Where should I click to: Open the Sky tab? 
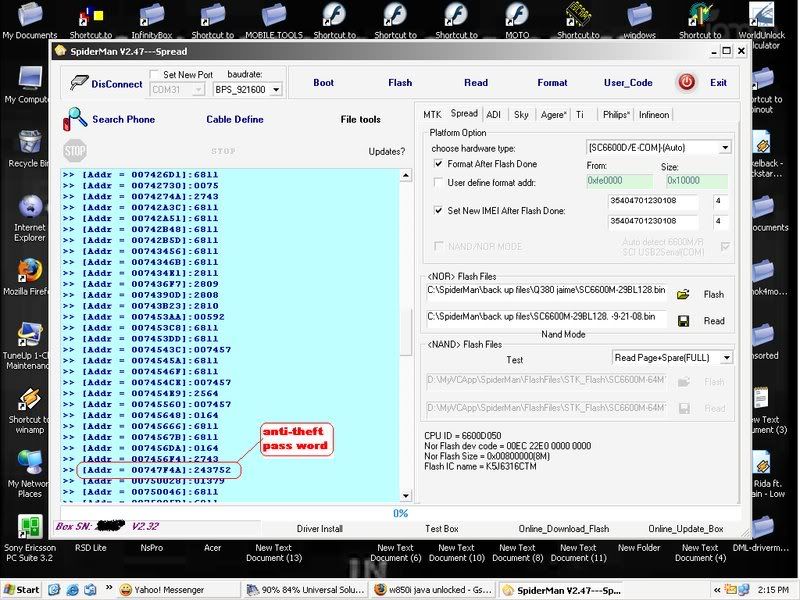click(521, 115)
